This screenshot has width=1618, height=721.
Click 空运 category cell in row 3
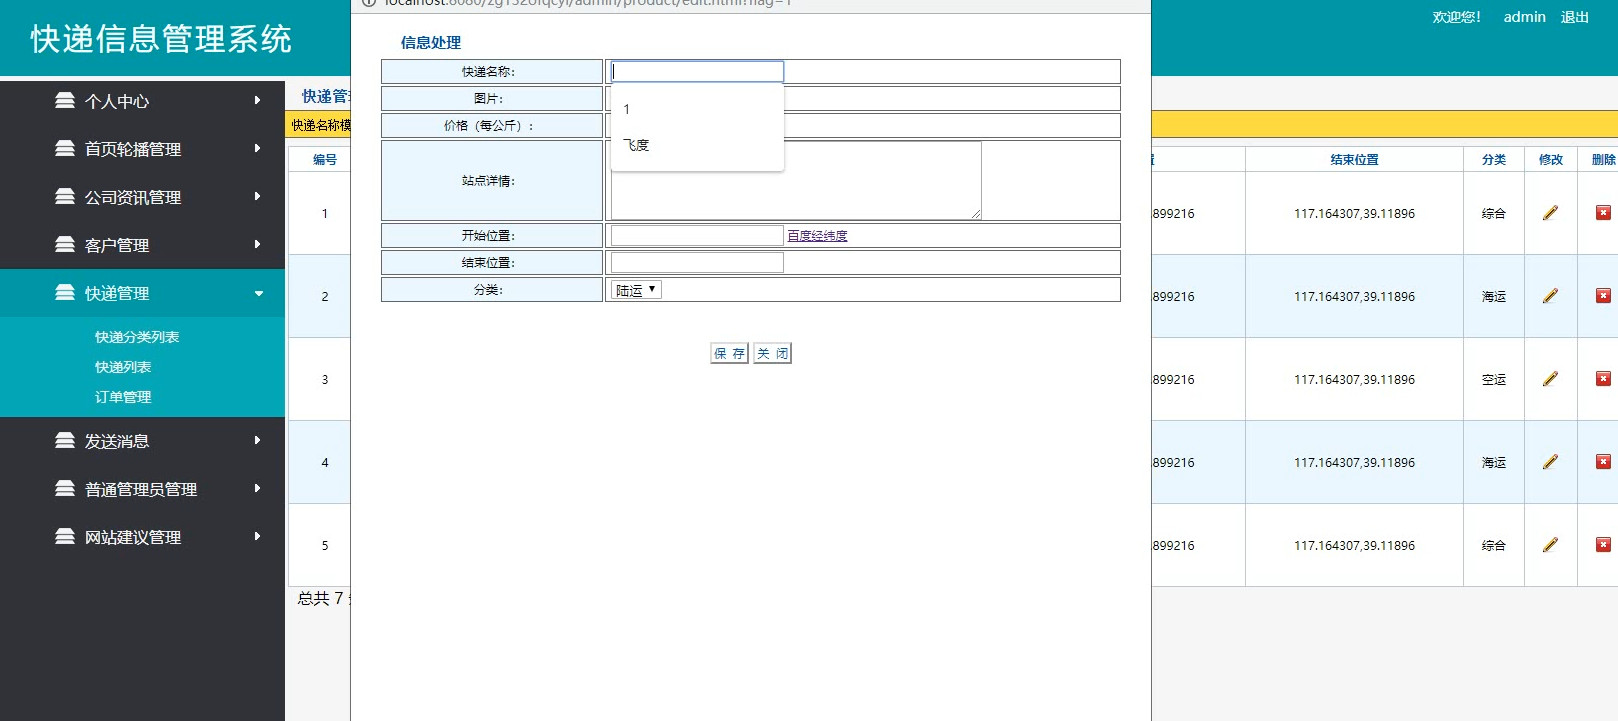pos(1494,380)
